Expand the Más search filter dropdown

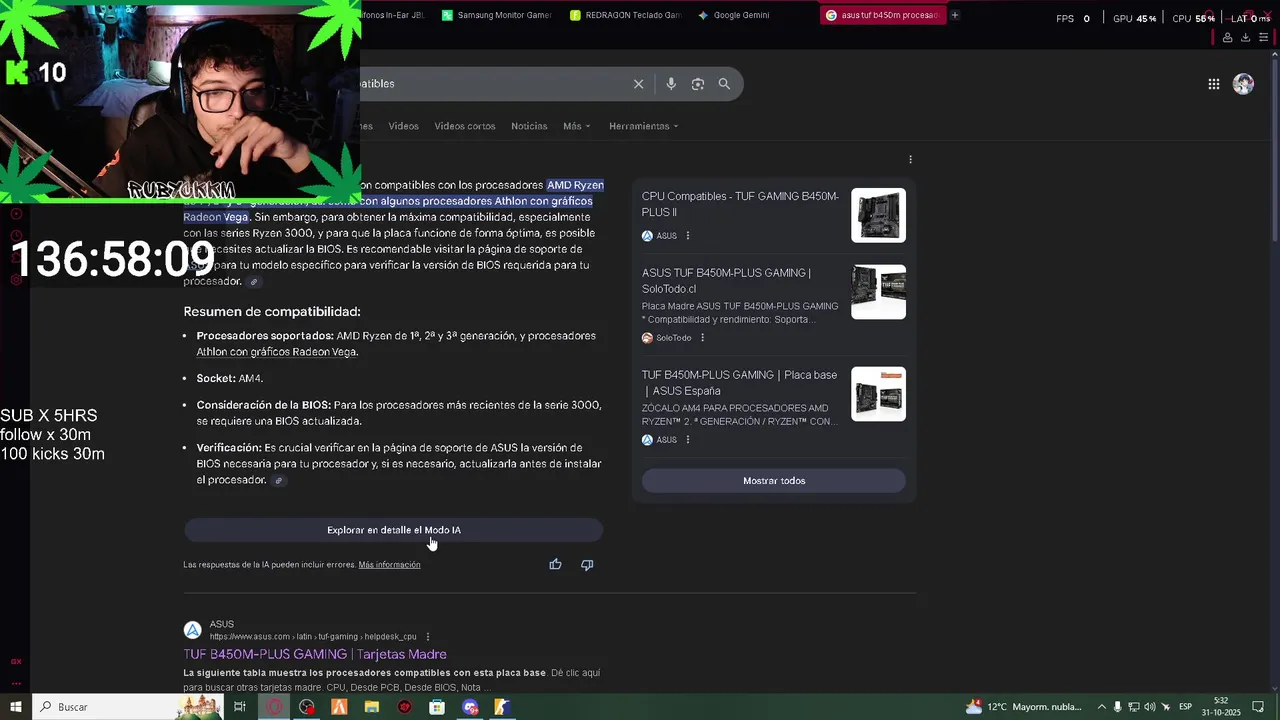click(577, 126)
